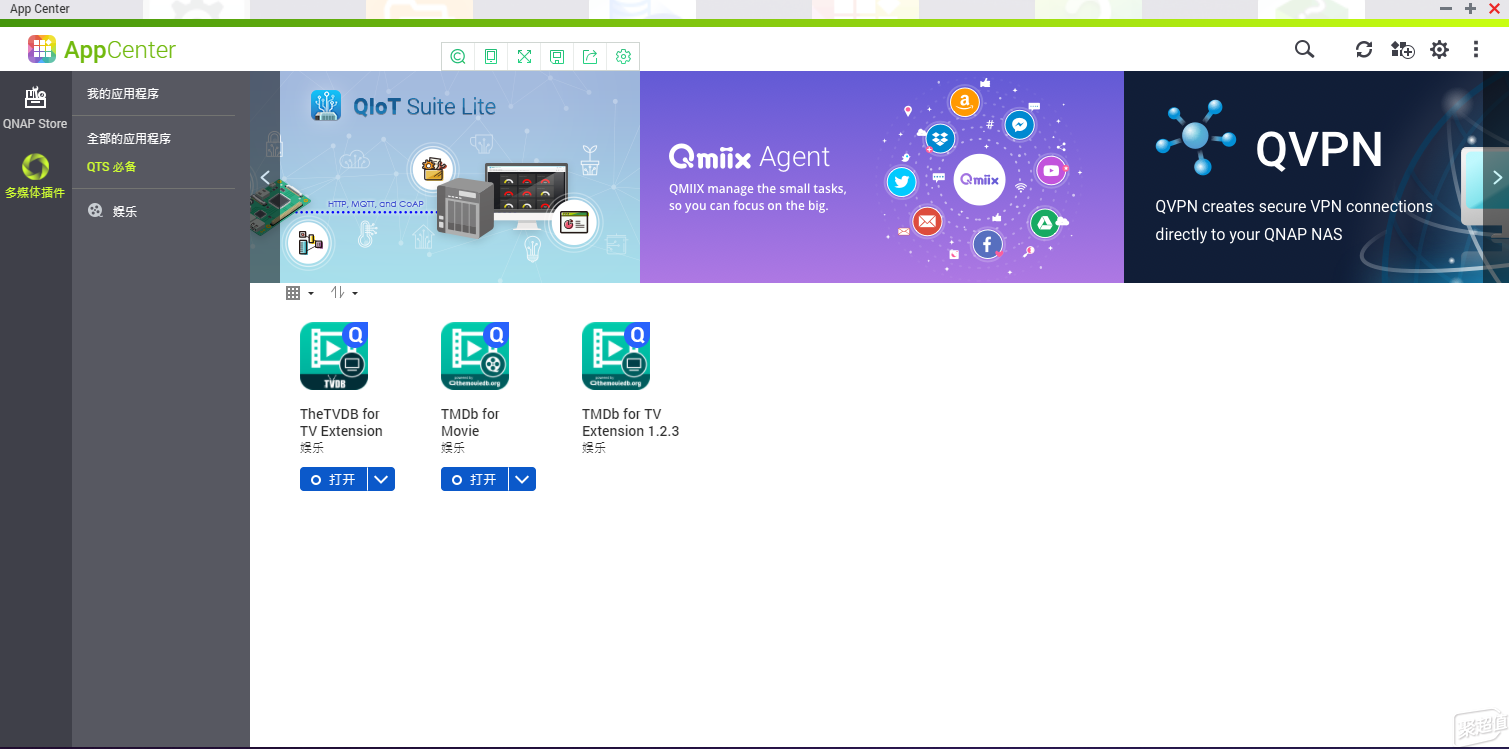
Task: Click the Qmiix Agent banner
Action: tap(882, 177)
